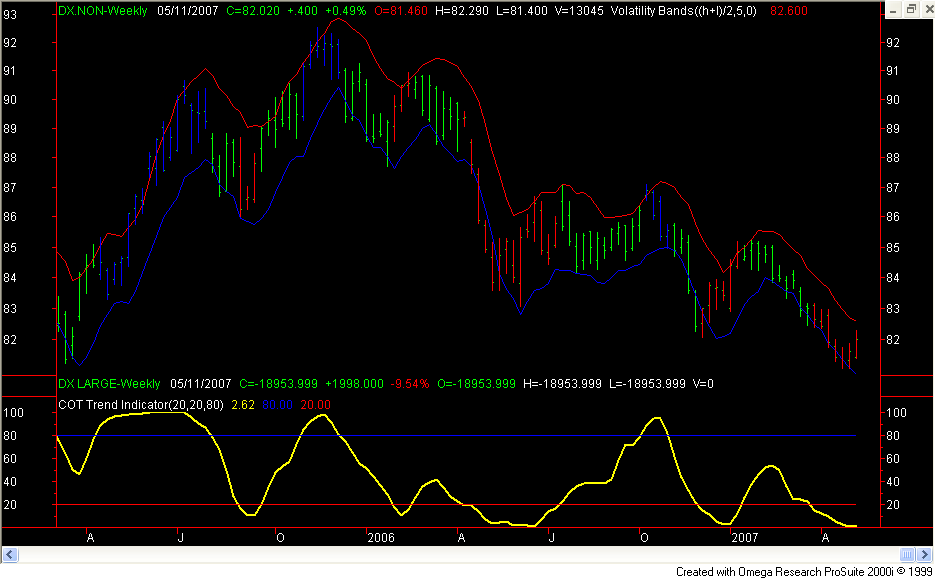Screen dimensions: 935x578
Task: Click the 2006 label on time axis
Action: (x=381, y=537)
